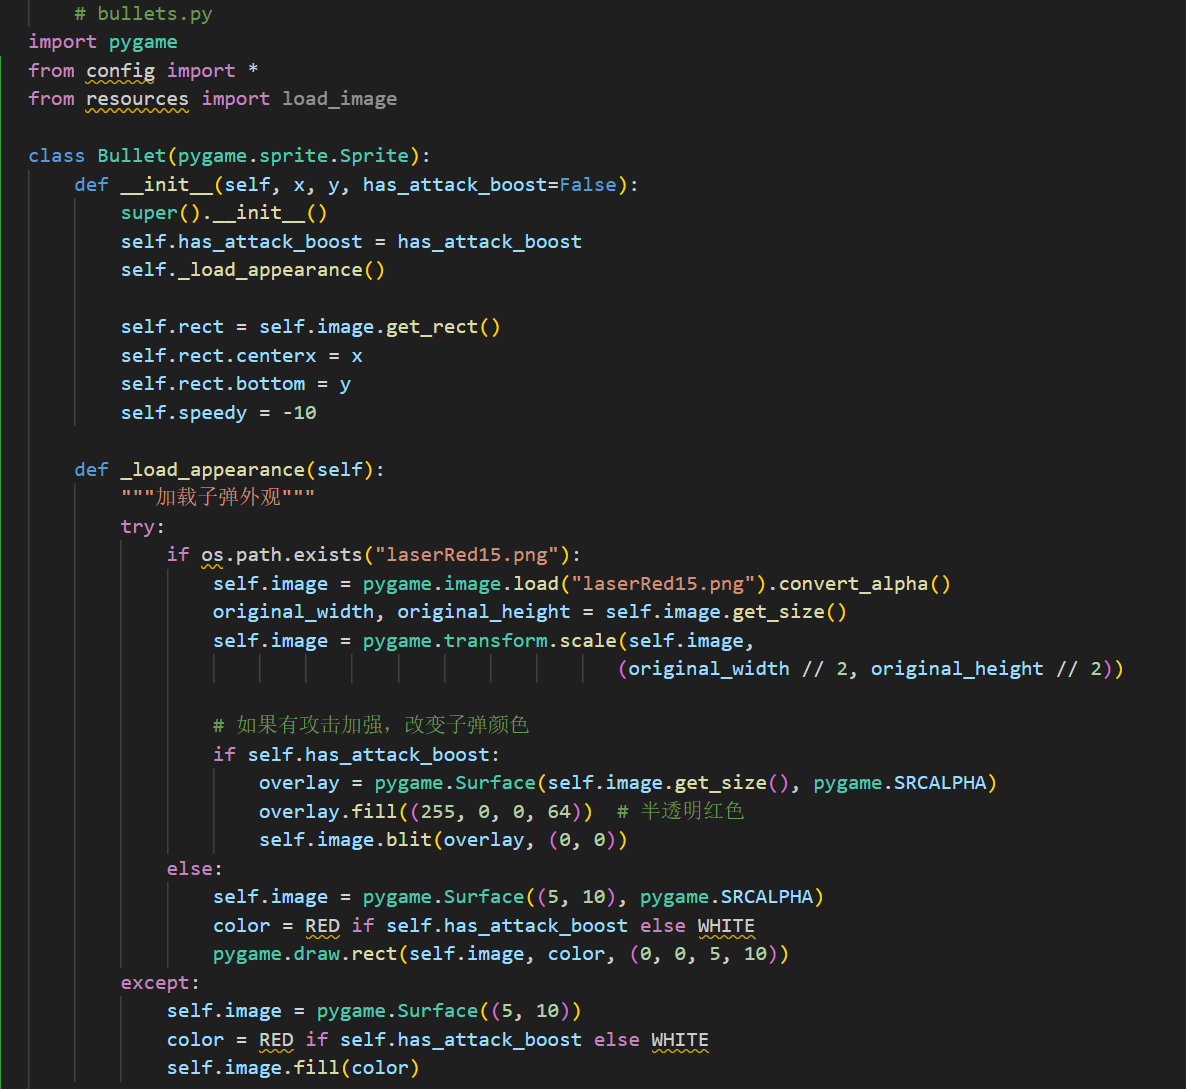
Task: Click the standalone 'else:' line
Action: tap(195, 869)
